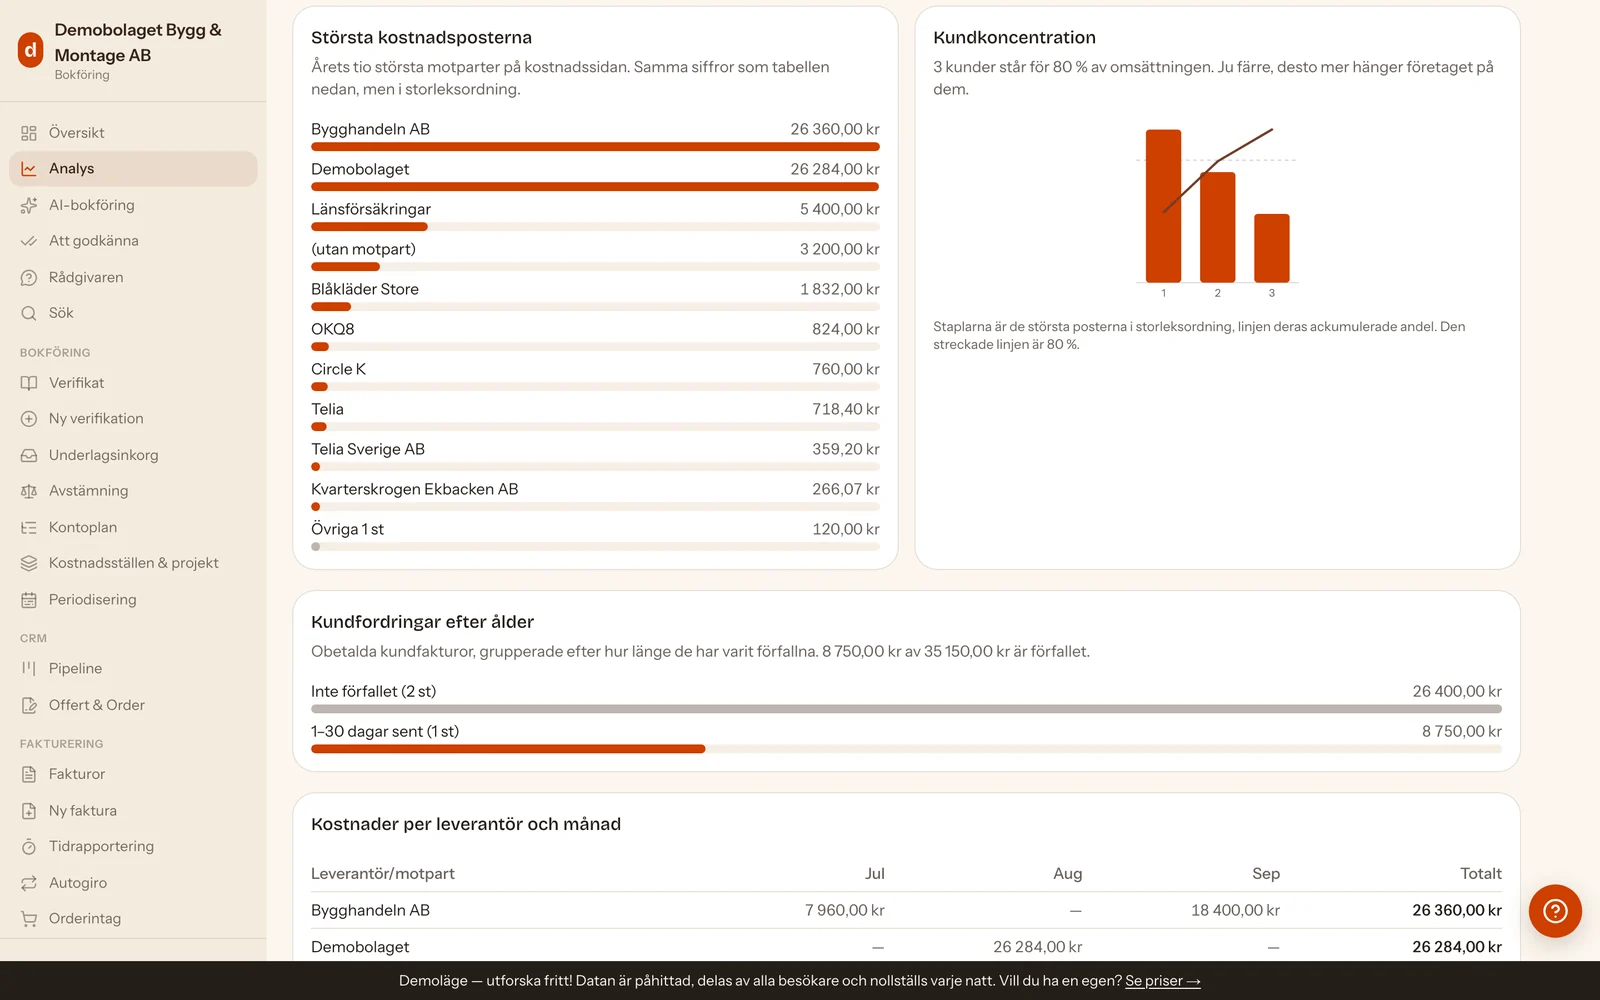The image size is (1600, 1000).
Task: Click Kvarterskrogen Ekbacken AB entry
Action: coord(595,496)
